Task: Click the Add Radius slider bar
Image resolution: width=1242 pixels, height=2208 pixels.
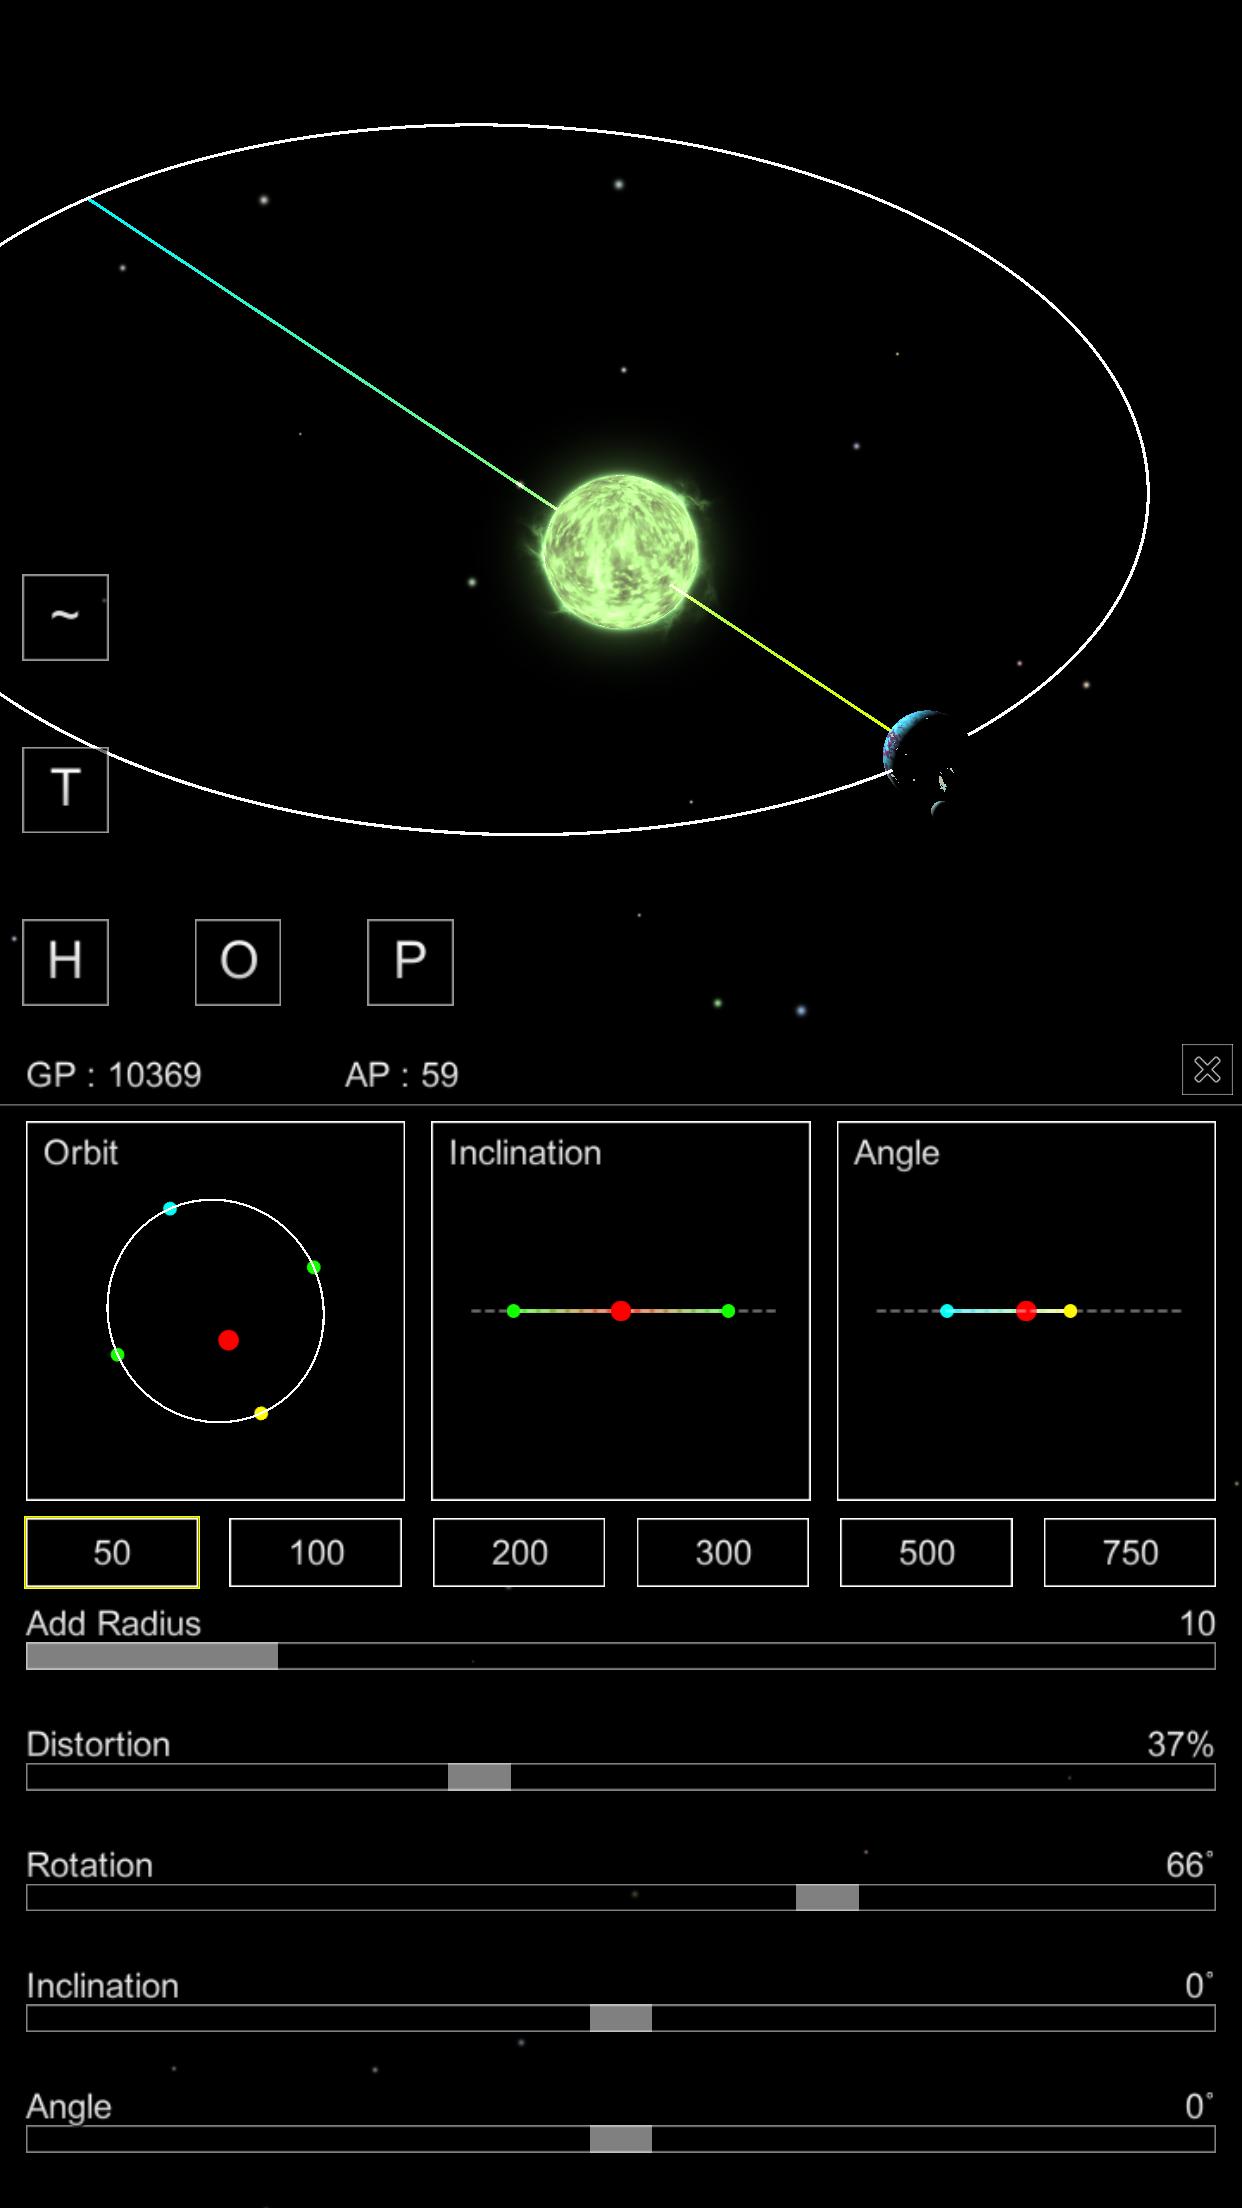Action: [620, 1656]
